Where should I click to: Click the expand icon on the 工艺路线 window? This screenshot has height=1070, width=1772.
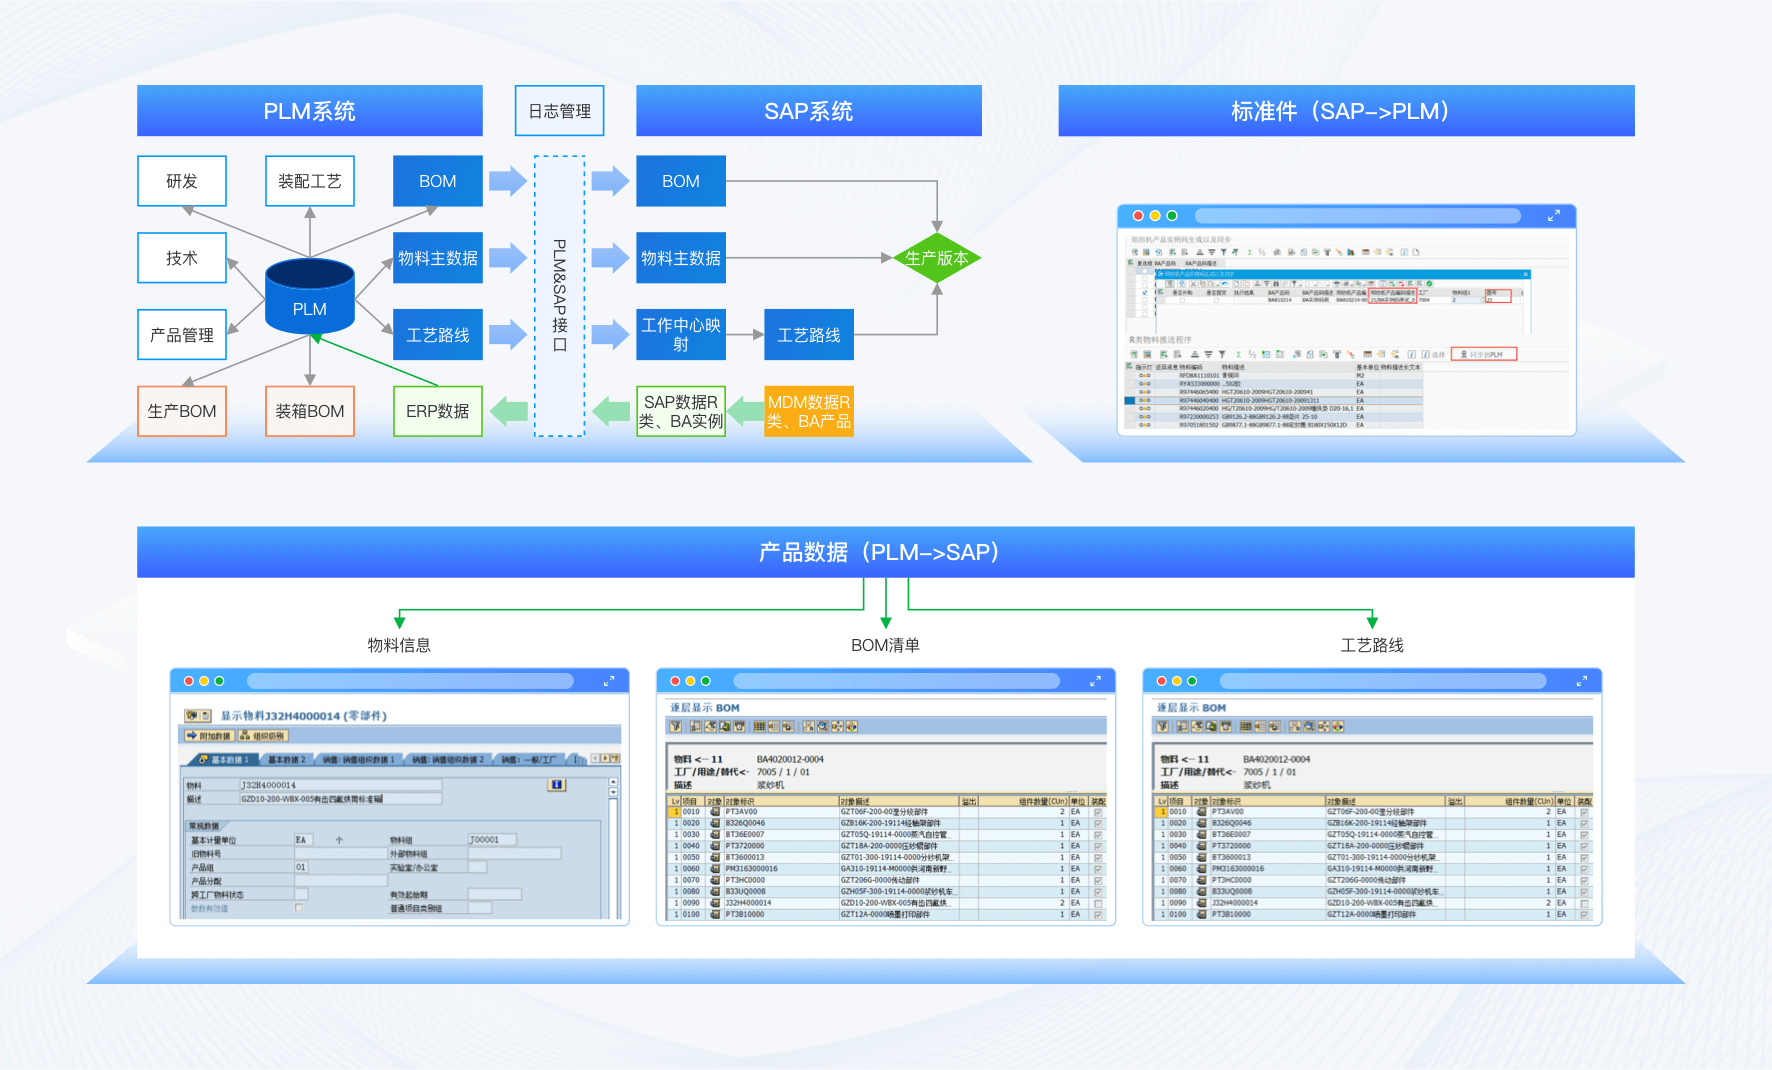1581,681
